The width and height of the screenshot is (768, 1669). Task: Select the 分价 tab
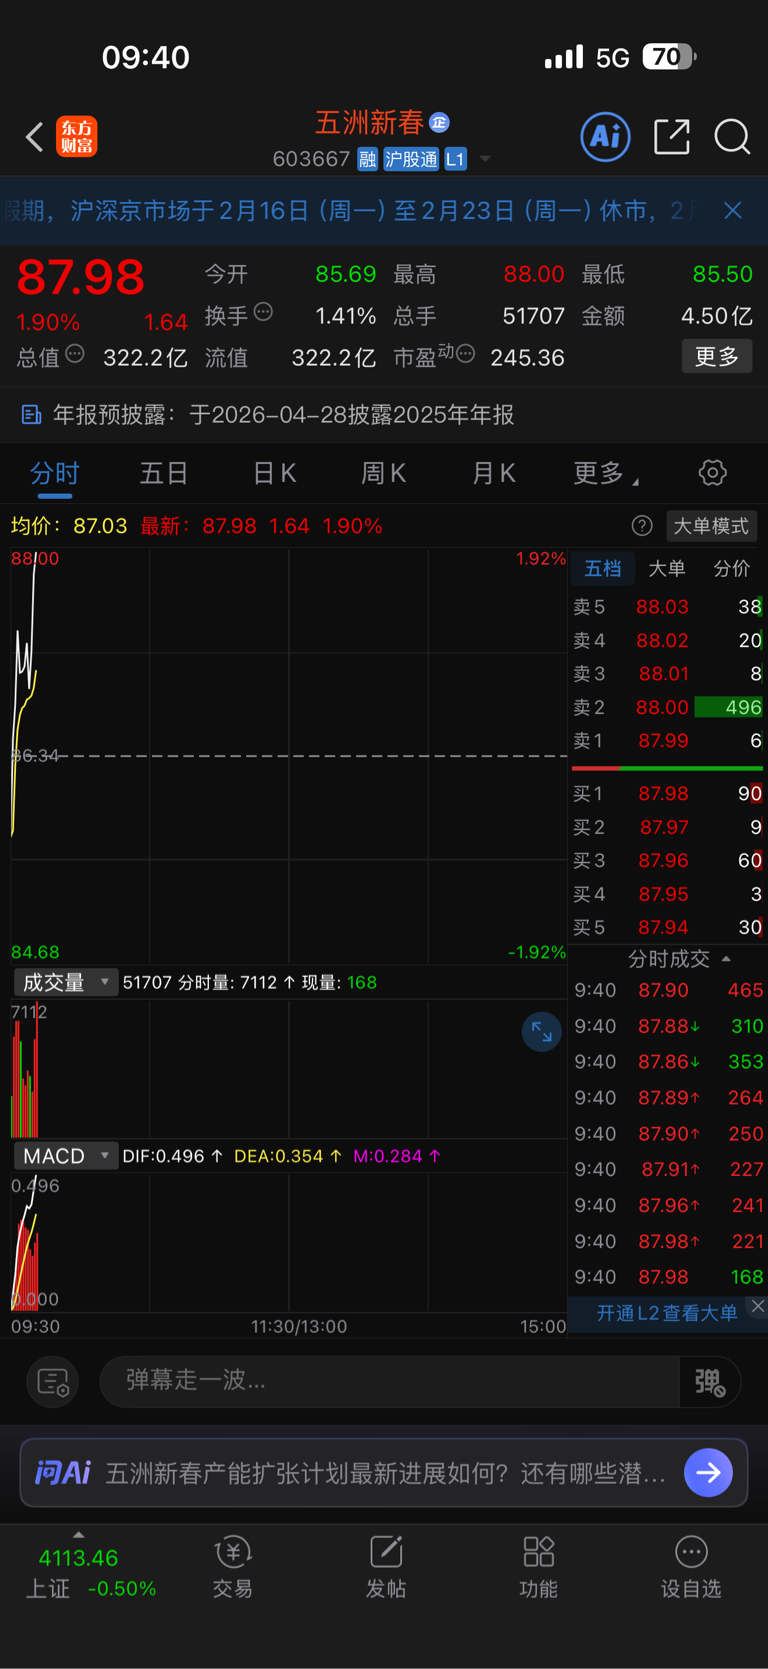coord(732,569)
